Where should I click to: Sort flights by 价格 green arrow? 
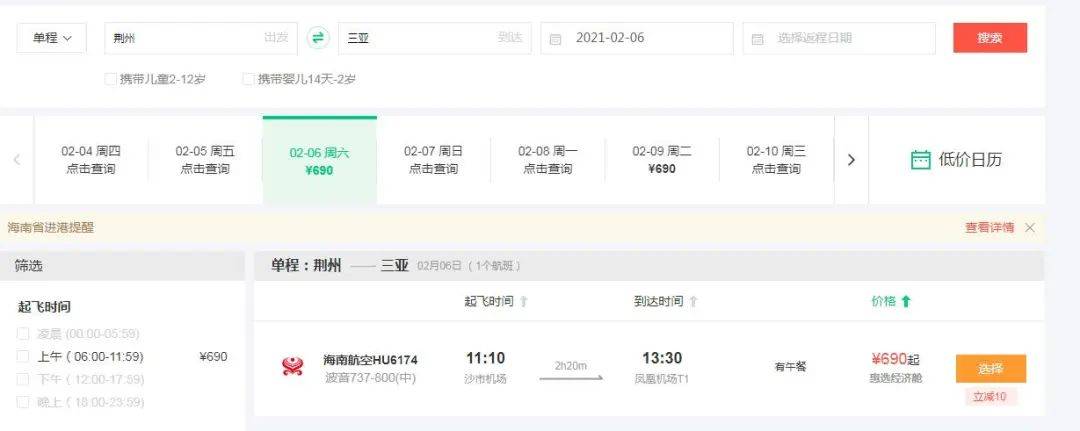906,302
